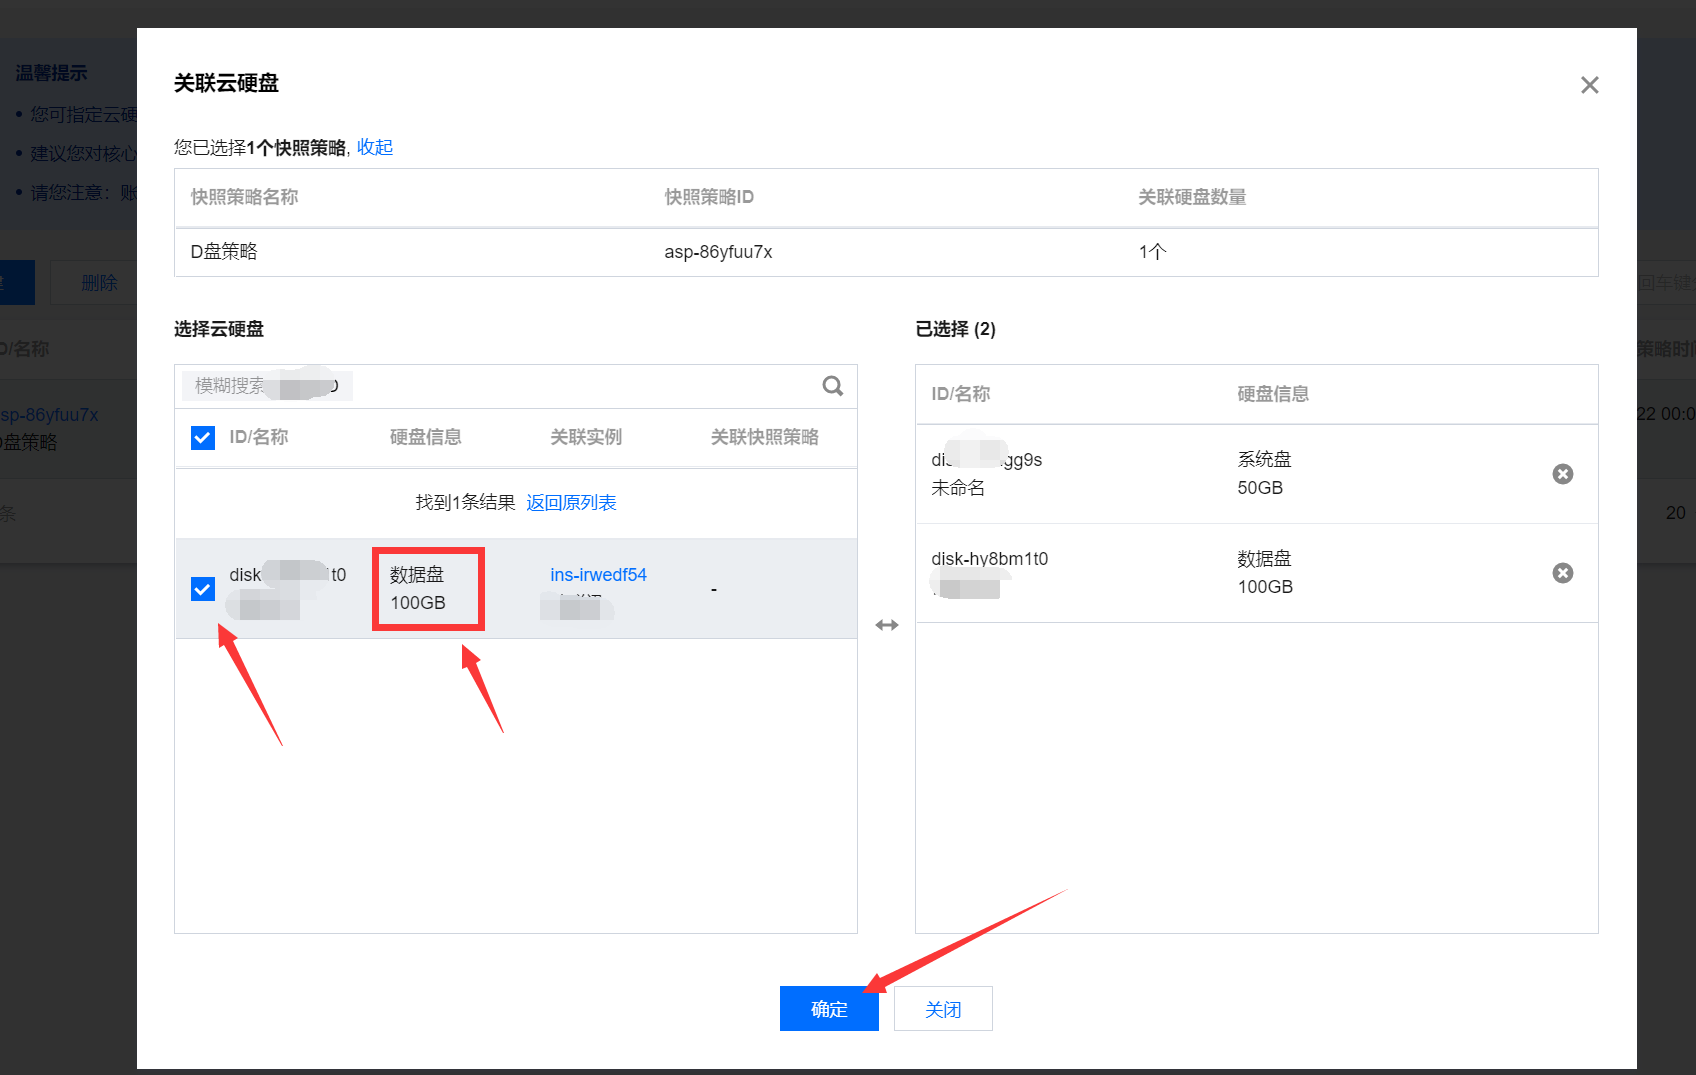1696x1075 pixels.
Task: Click the 删除 button in background page
Action: pos(99,283)
